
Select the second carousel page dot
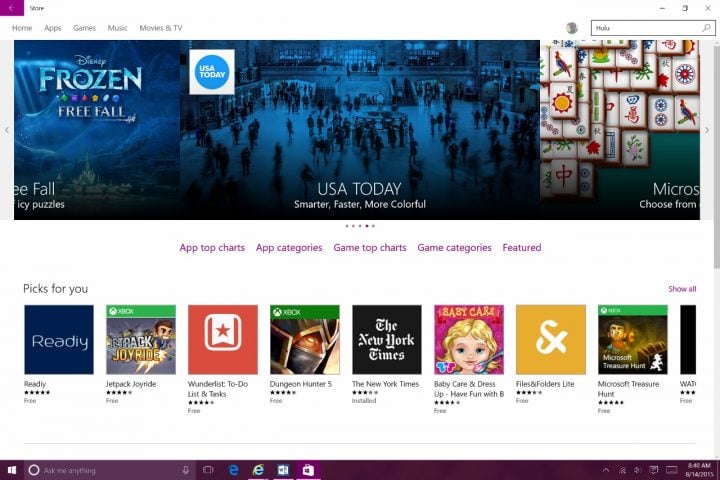tap(353, 226)
